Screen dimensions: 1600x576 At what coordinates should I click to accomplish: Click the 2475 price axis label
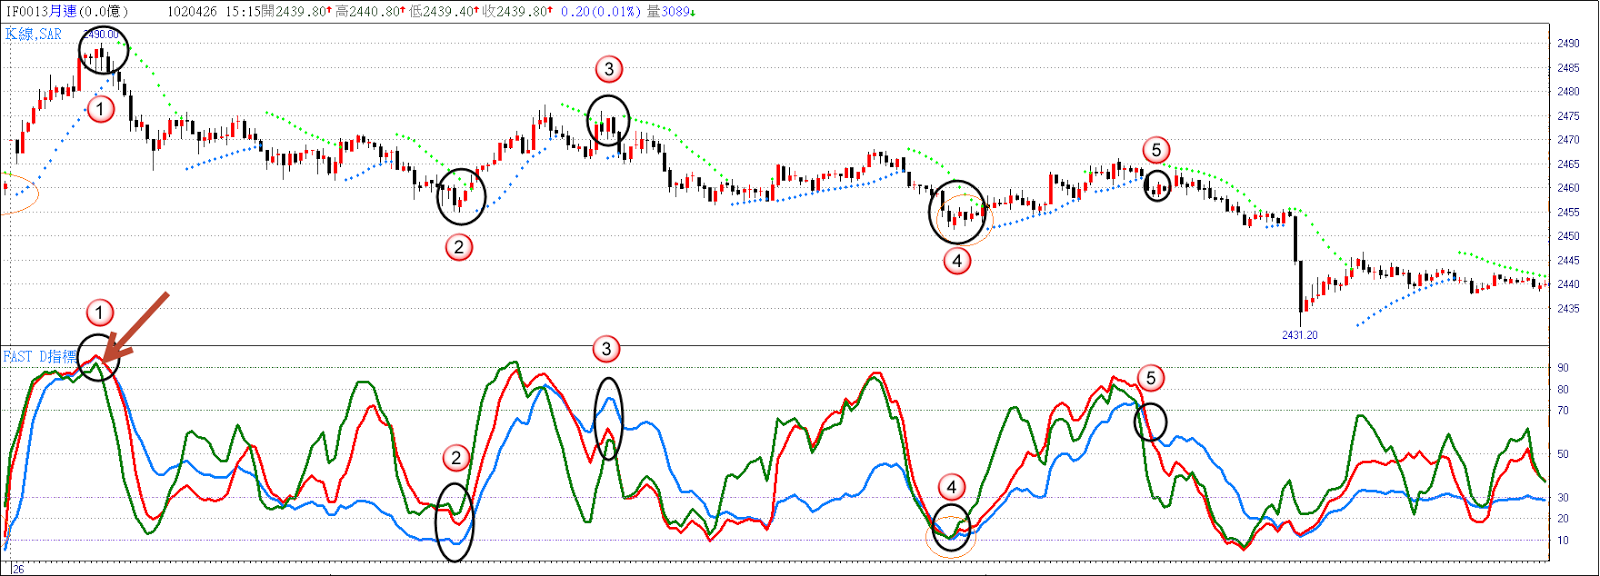pos(1568,116)
